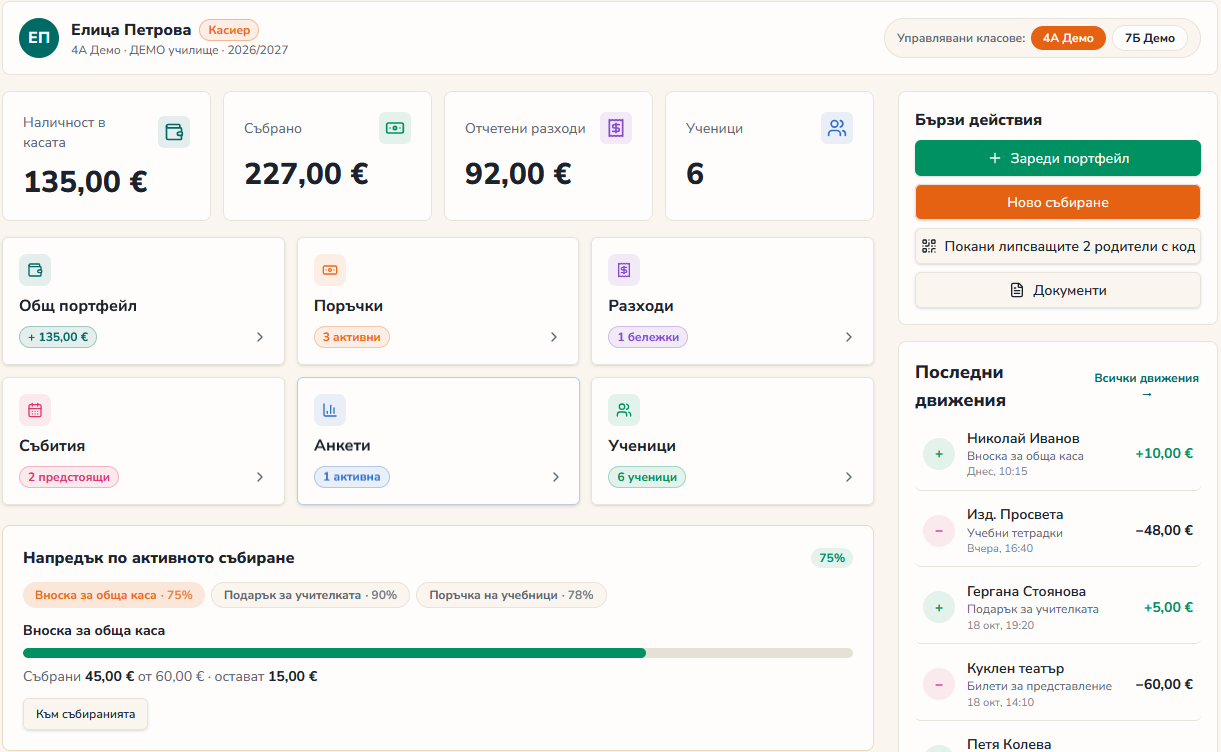The height and width of the screenshot is (752, 1221).
Task: Click the green people icon above Ученици tile
Action: [x=624, y=410]
